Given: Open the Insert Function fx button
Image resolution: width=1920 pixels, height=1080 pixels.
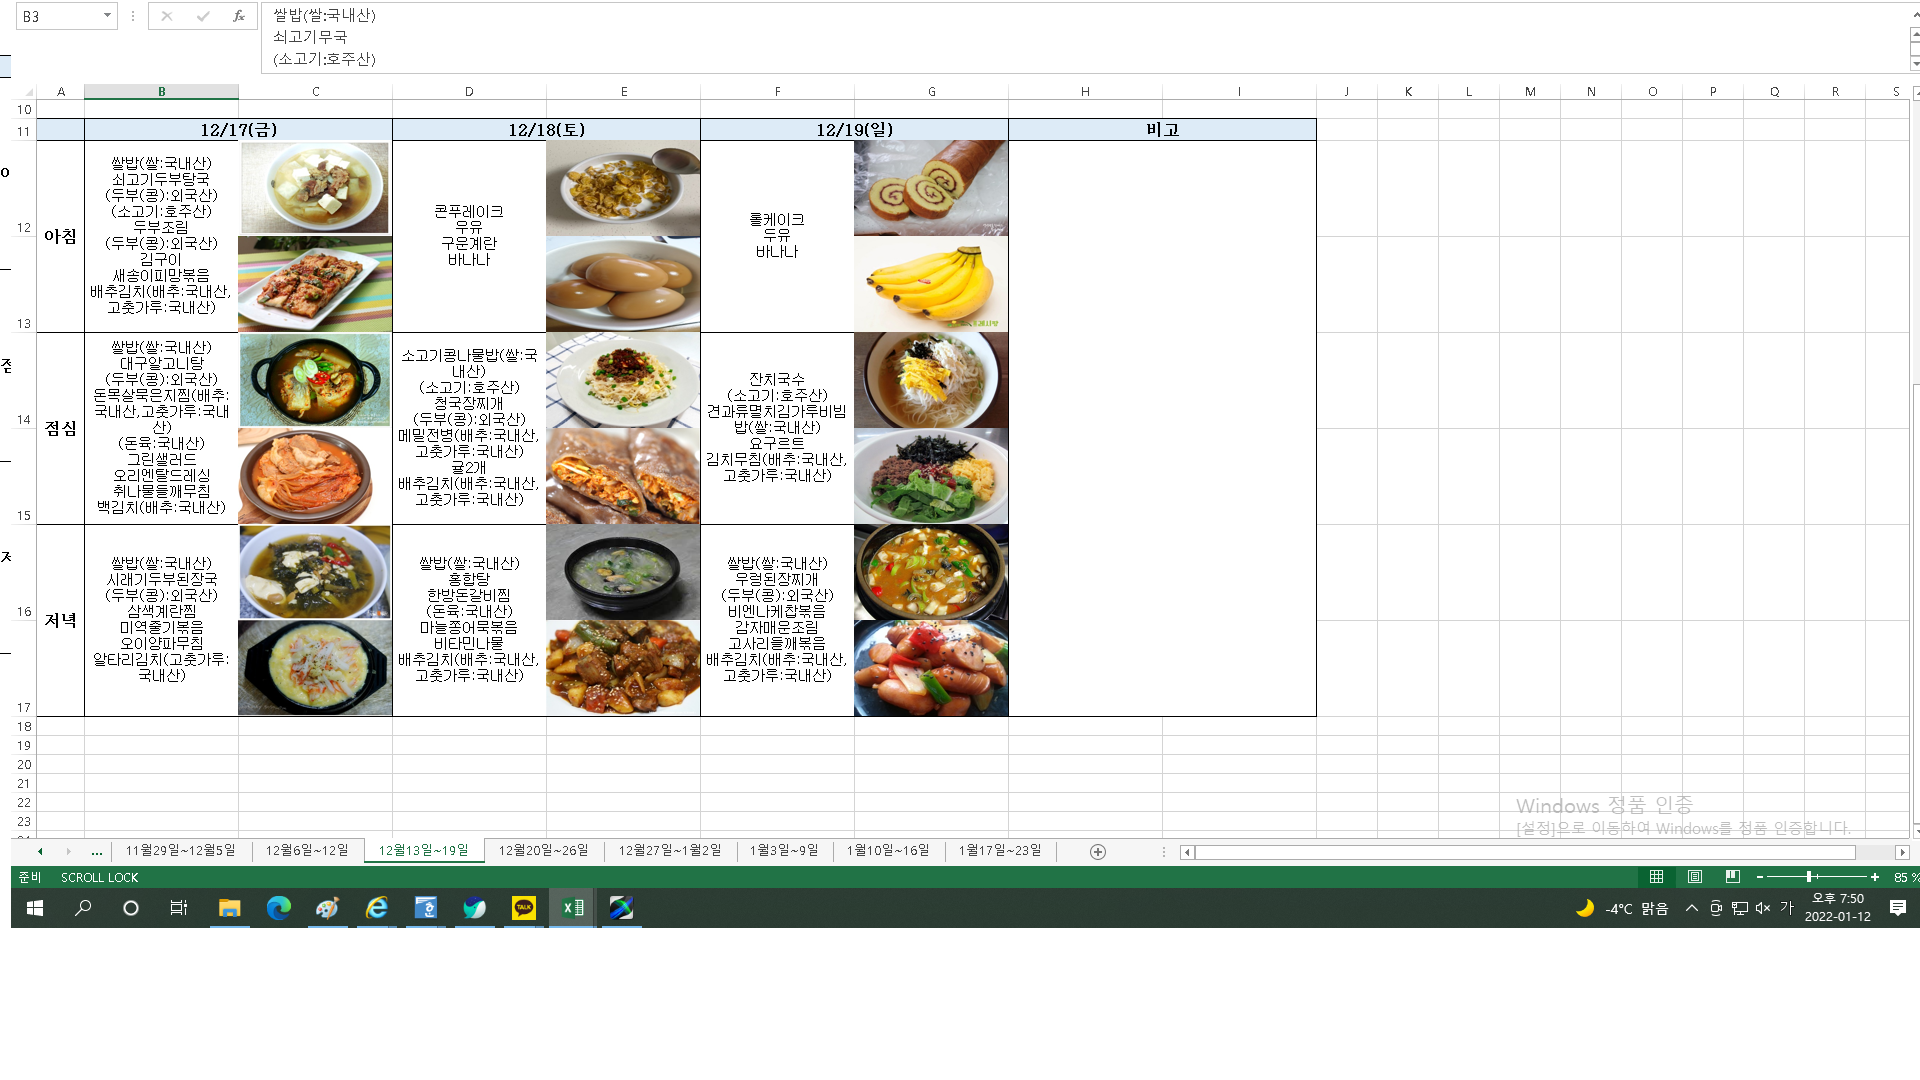Looking at the screenshot, I should pyautogui.click(x=238, y=16).
